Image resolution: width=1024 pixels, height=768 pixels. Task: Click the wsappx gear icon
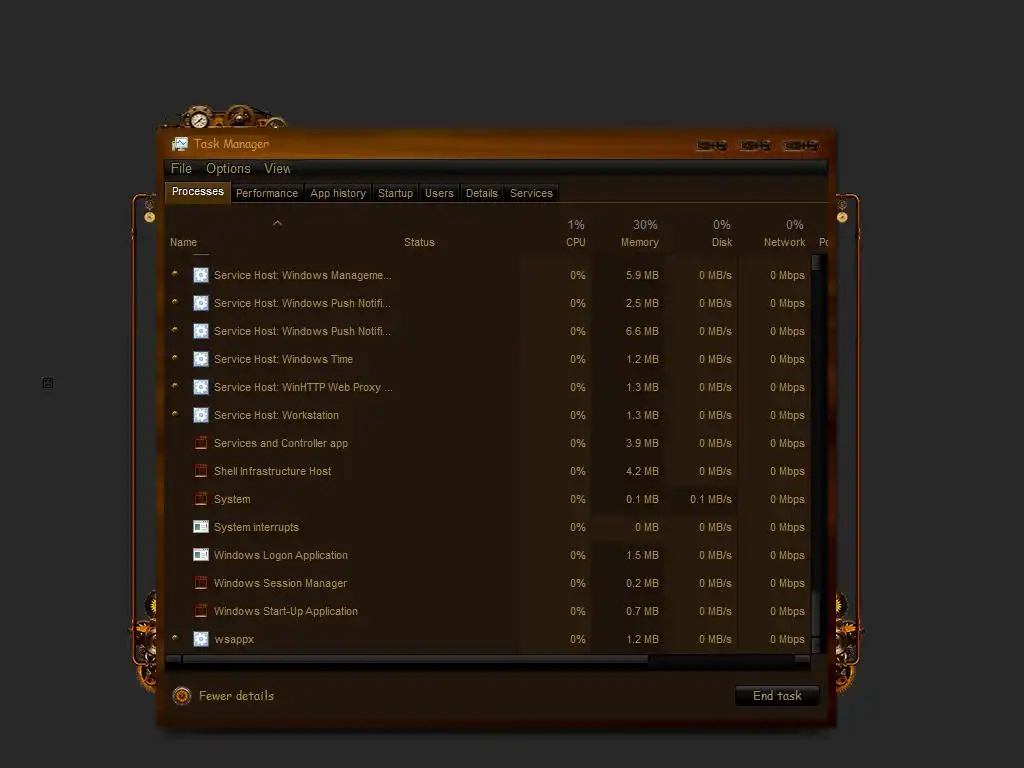[x=200, y=639]
